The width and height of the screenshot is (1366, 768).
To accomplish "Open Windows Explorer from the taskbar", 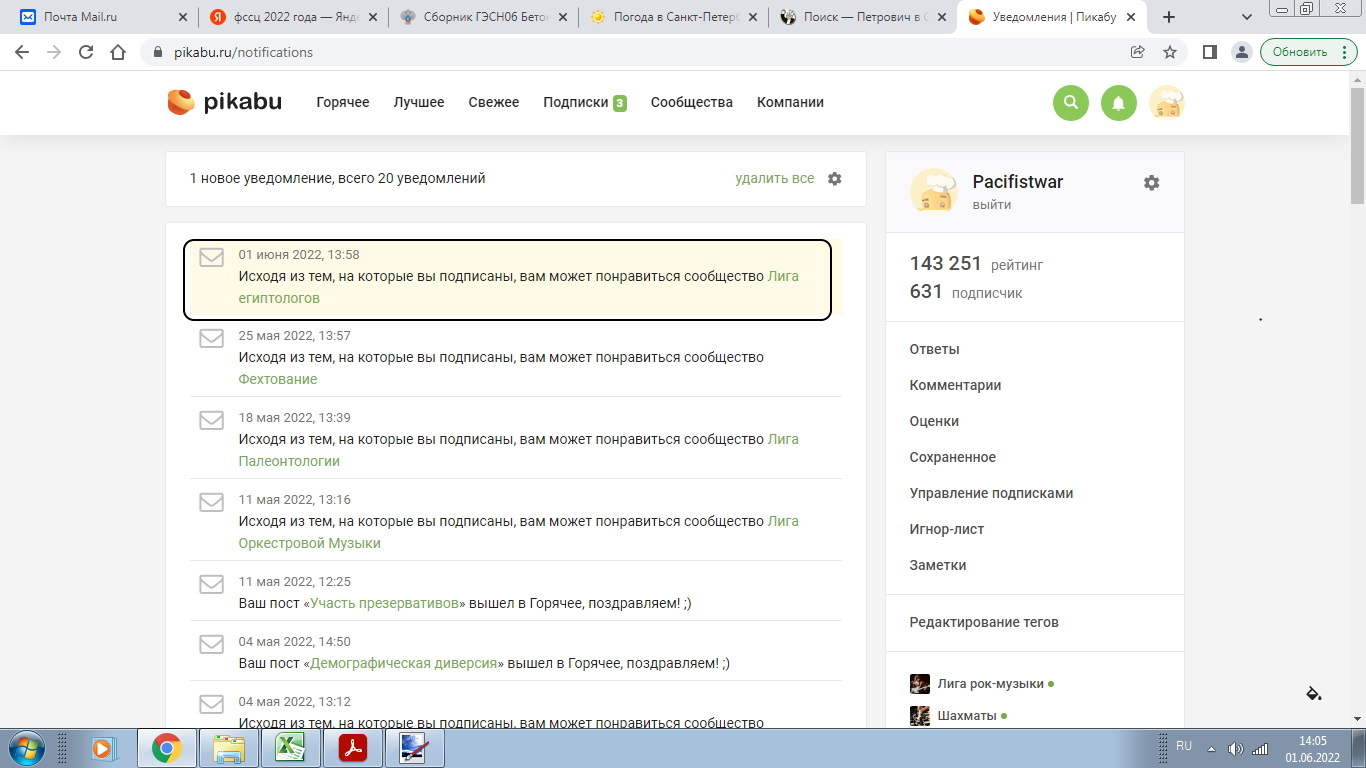I will 229,748.
